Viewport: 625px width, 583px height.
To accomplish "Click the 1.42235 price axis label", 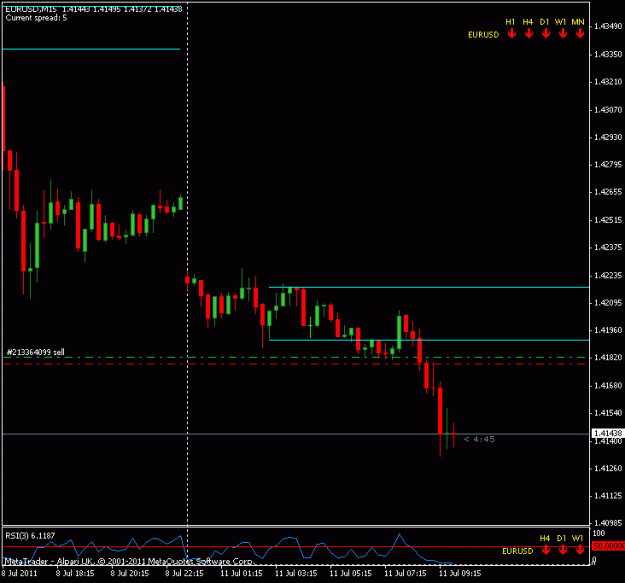I will click(608, 276).
